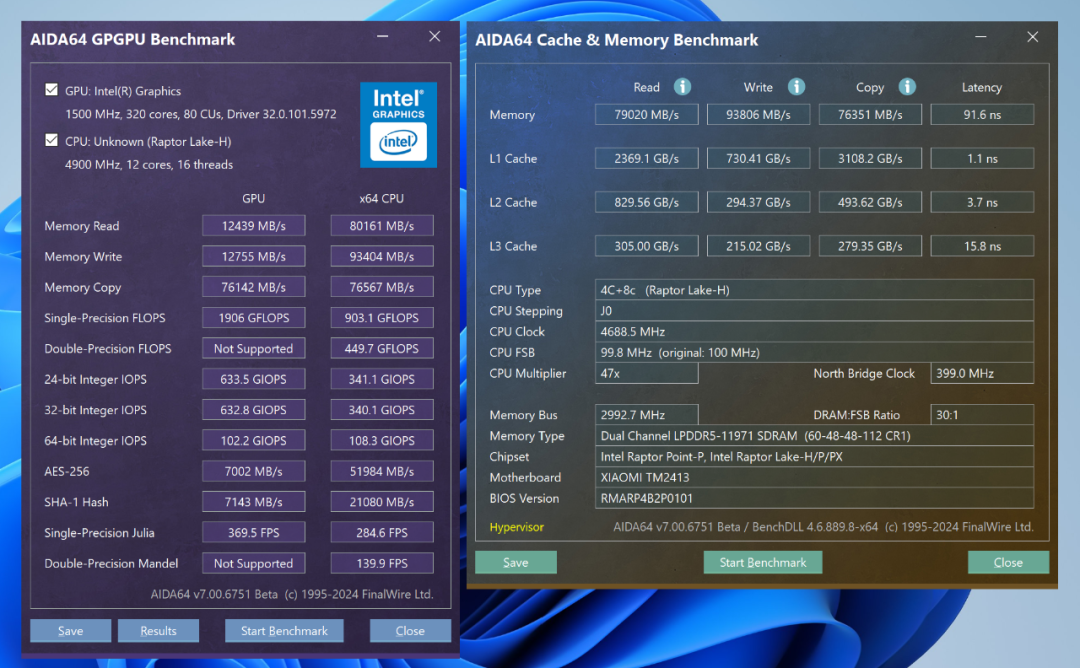Image resolution: width=1080 pixels, height=668 pixels.
Task: Click the 633.5 GIOPS 24-bit Integer value
Action: coord(253,379)
